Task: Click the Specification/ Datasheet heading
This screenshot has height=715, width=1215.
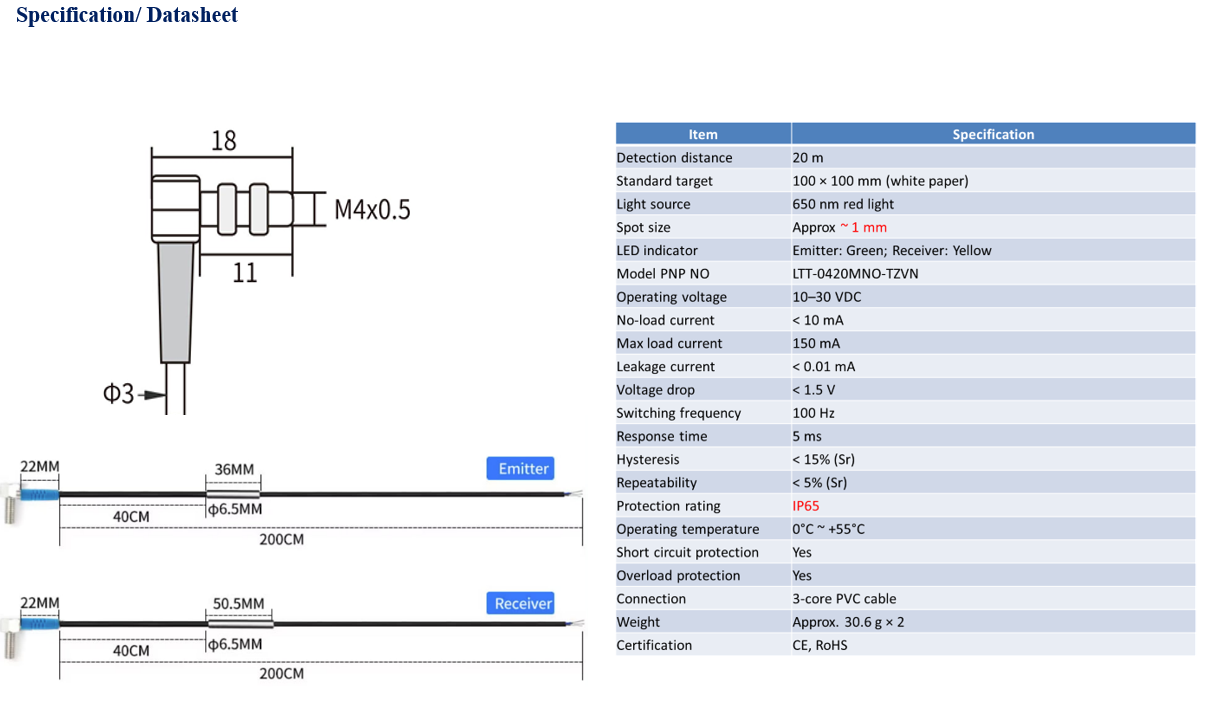Action: point(127,16)
